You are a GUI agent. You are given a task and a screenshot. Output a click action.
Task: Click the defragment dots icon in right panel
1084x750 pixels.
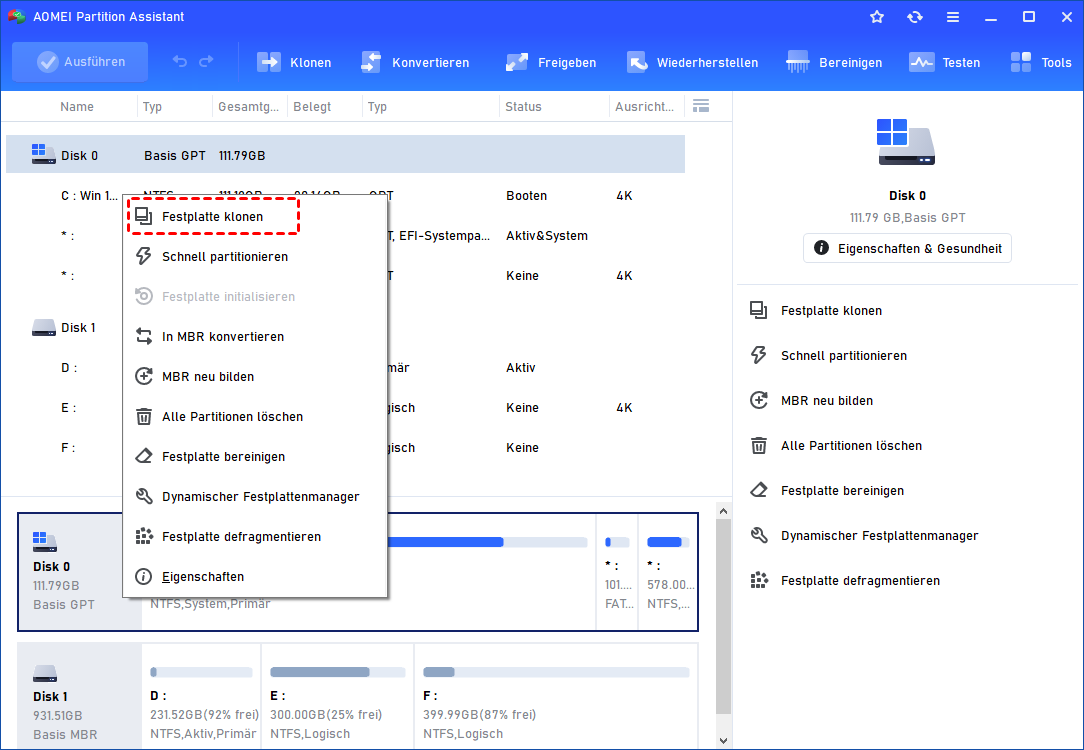(x=759, y=580)
